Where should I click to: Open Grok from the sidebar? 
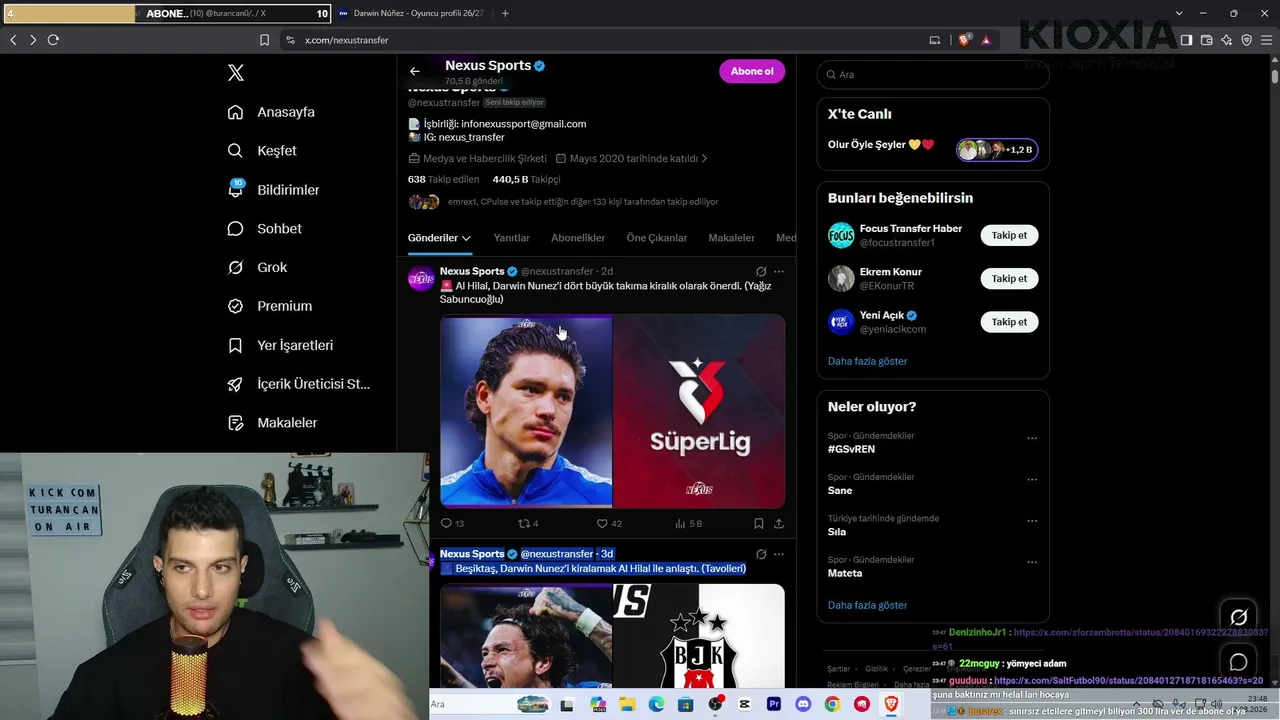[257, 268]
